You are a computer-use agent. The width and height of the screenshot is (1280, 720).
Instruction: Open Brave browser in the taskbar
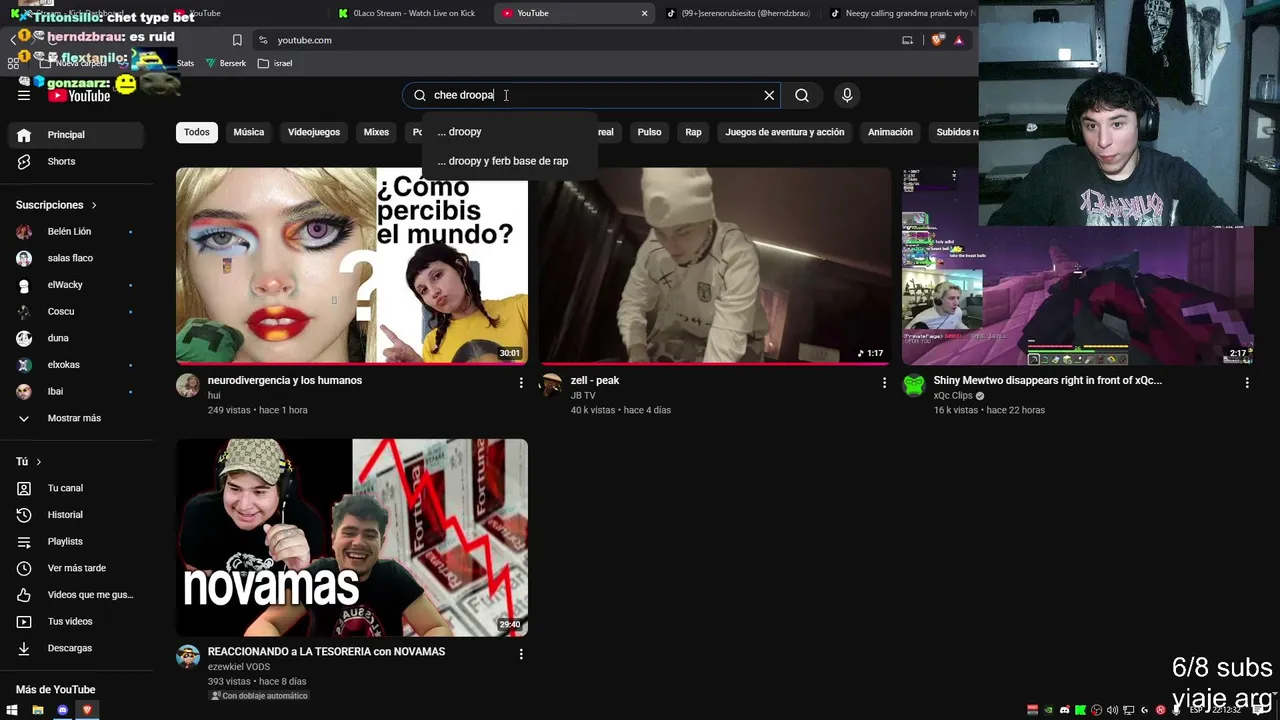coord(87,710)
